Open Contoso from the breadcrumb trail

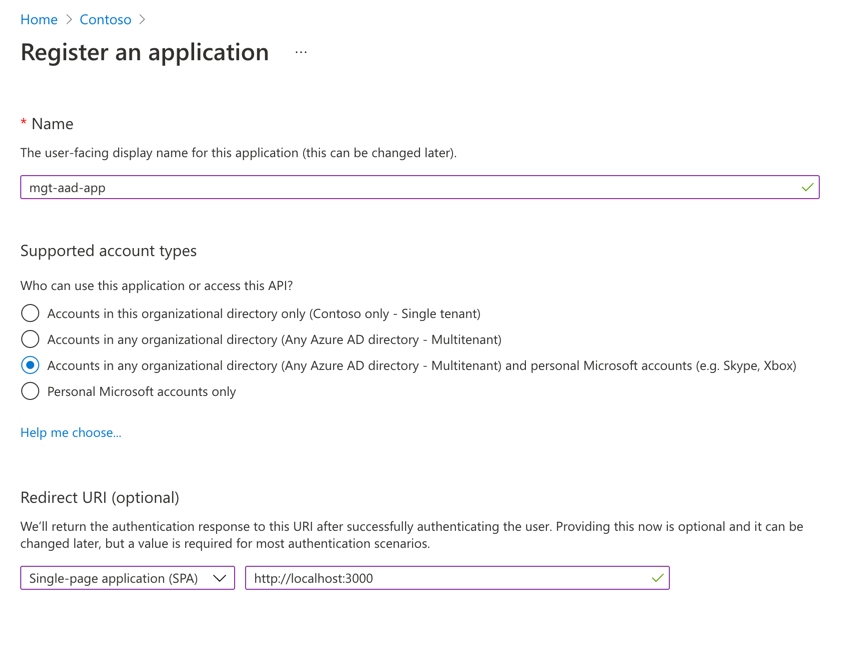pos(105,19)
